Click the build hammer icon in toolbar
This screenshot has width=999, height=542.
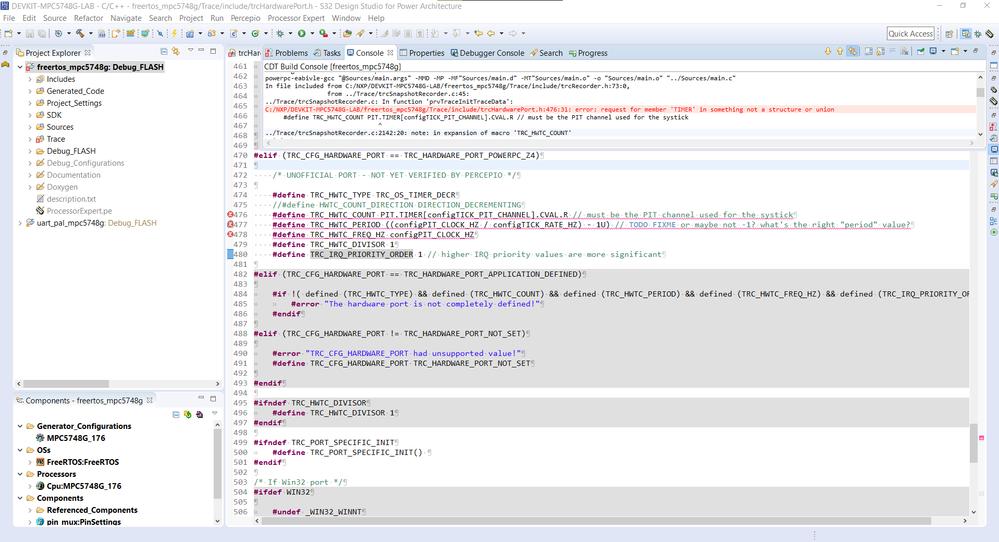click(80, 33)
